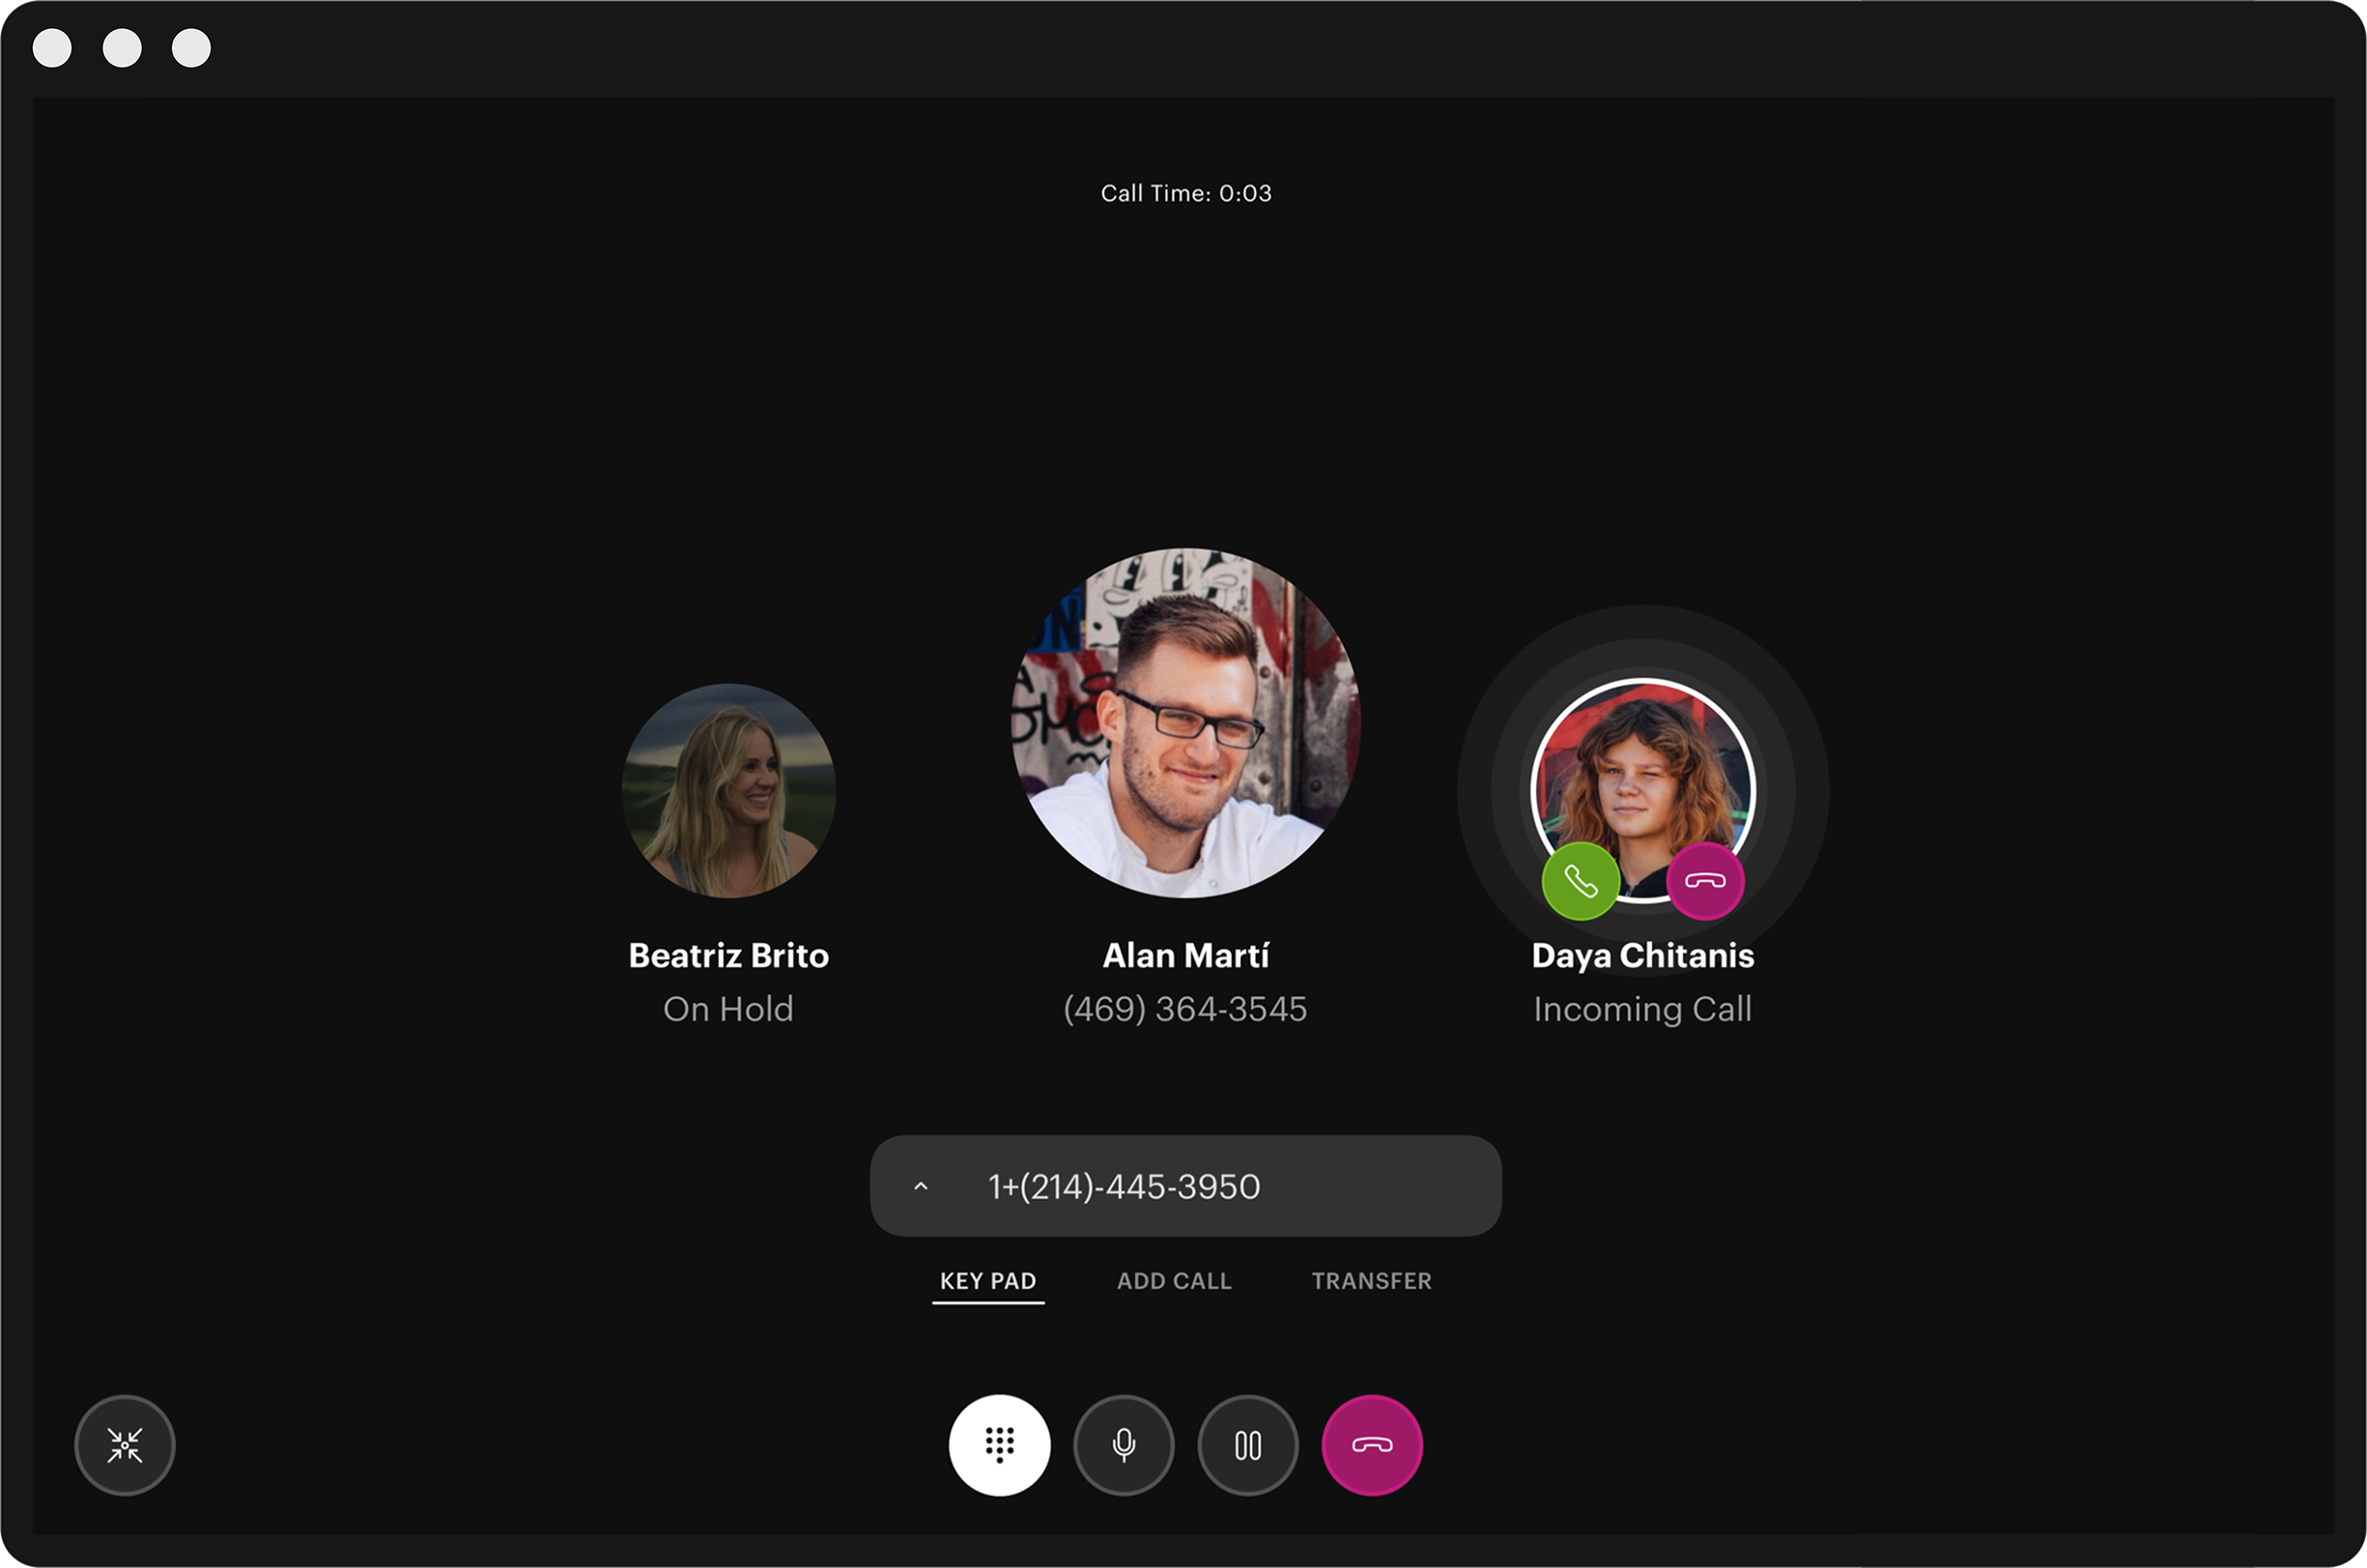Mute the microphone
Viewport: 2367px width, 1568px height.
(1124, 1445)
